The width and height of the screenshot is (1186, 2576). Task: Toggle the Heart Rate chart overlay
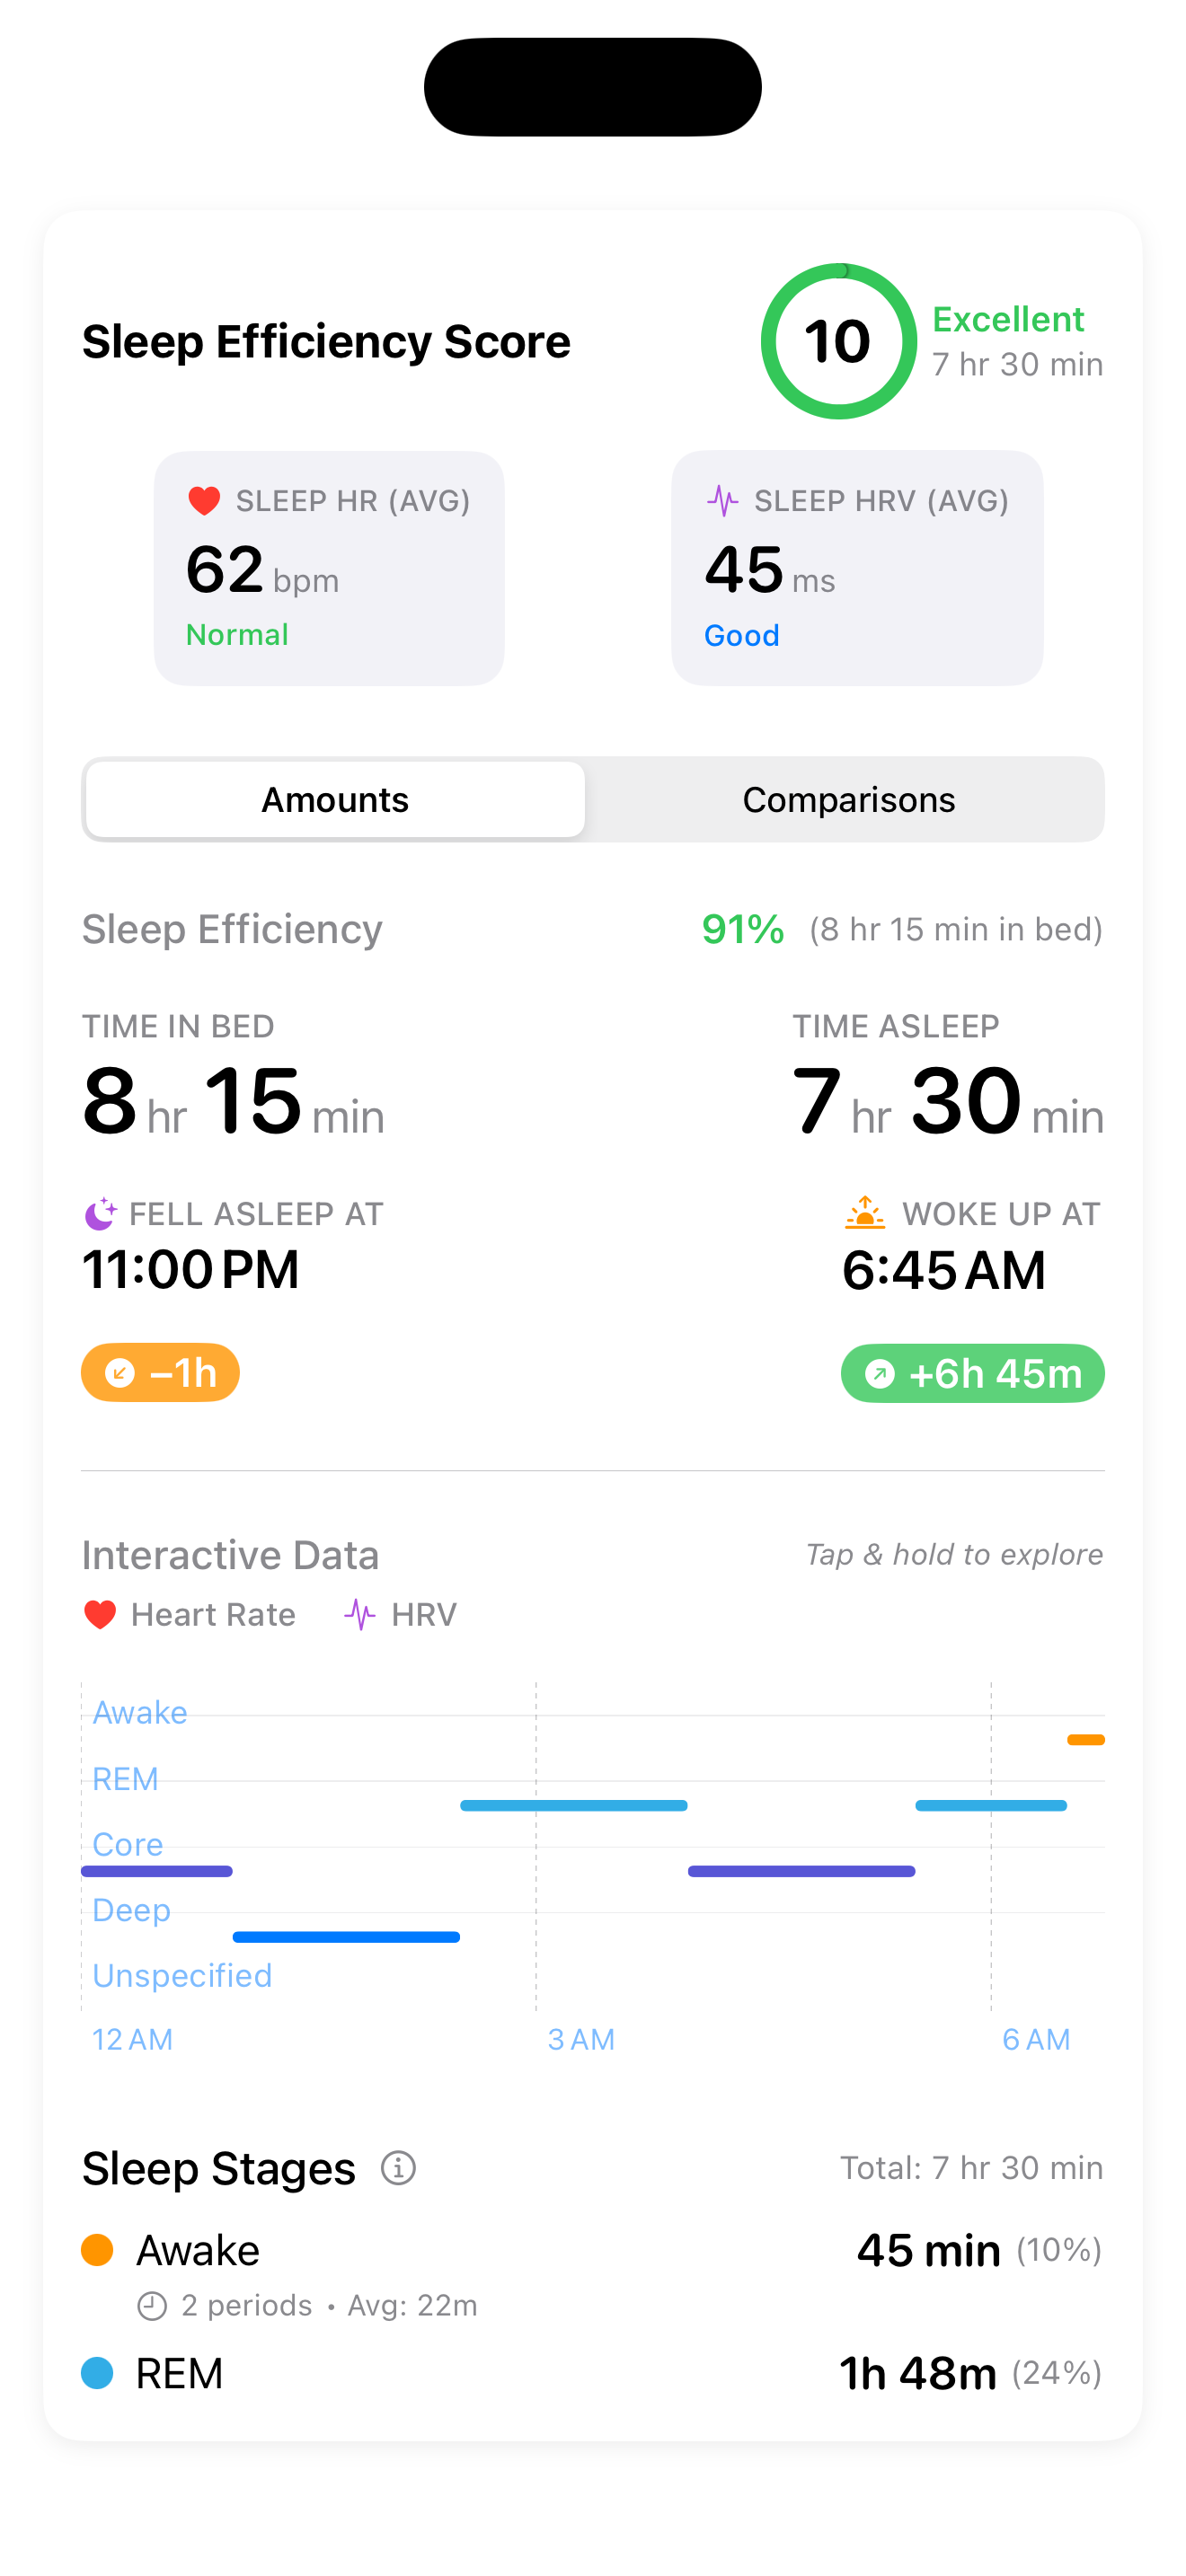(190, 1614)
